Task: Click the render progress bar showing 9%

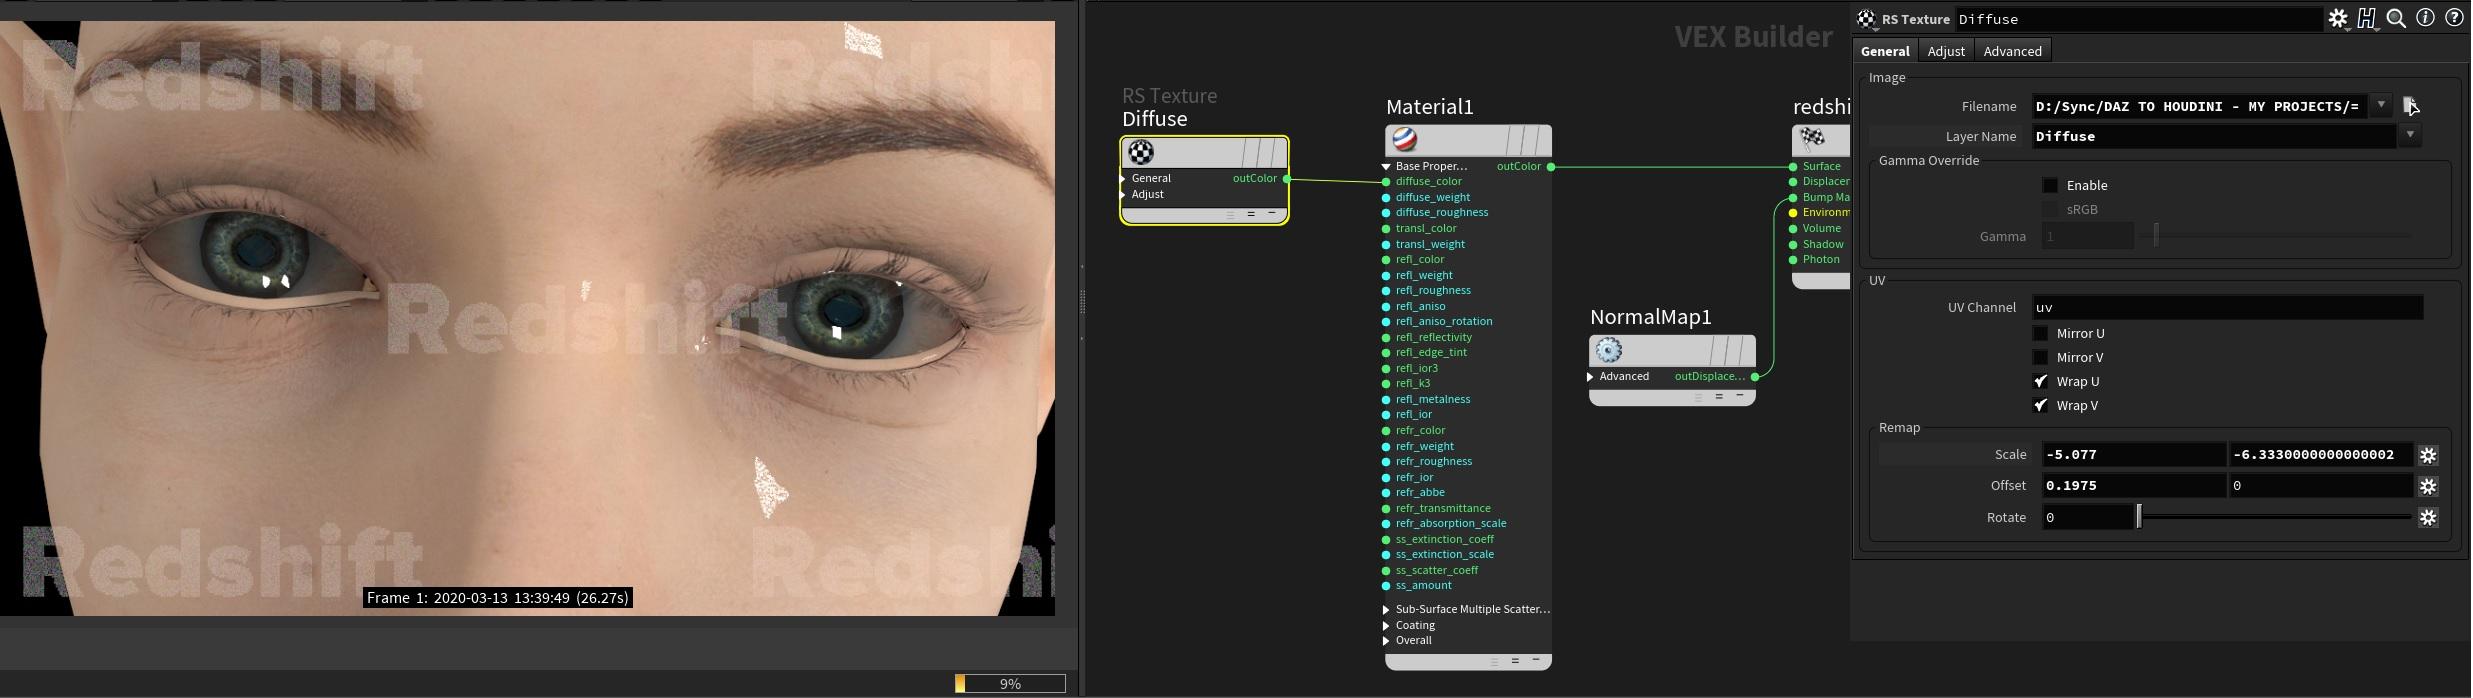Action: [x=1010, y=684]
